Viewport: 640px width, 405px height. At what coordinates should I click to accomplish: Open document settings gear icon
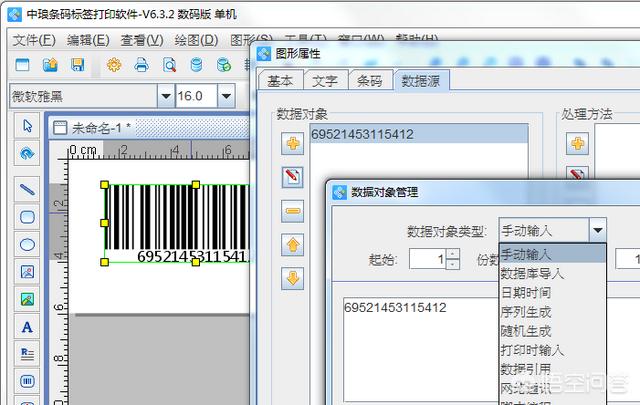click(114, 65)
